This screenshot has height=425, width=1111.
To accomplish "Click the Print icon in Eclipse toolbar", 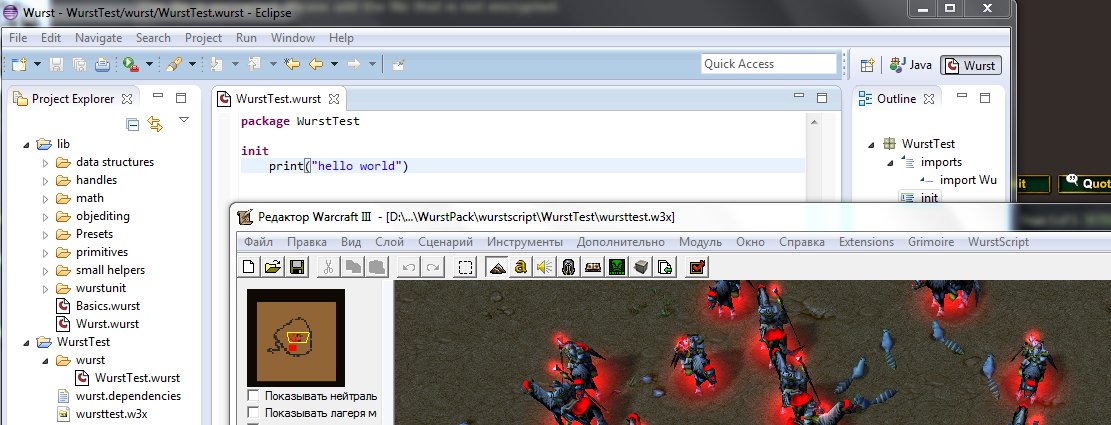I will pyautogui.click(x=102, y=64).
